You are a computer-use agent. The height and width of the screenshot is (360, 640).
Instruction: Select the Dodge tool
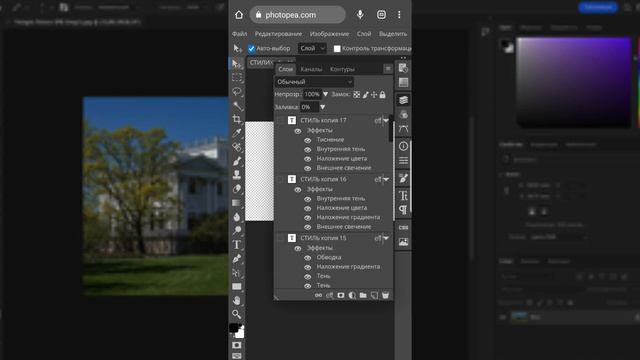coord(237,231)
